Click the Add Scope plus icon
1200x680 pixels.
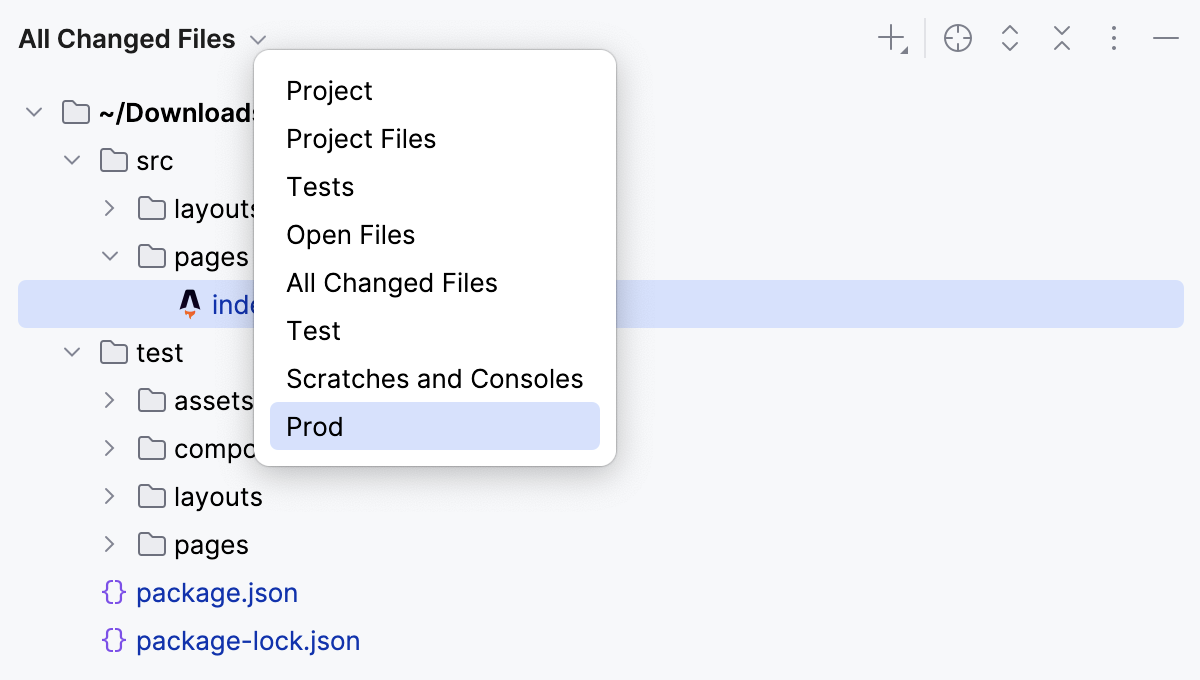[889, 38]
